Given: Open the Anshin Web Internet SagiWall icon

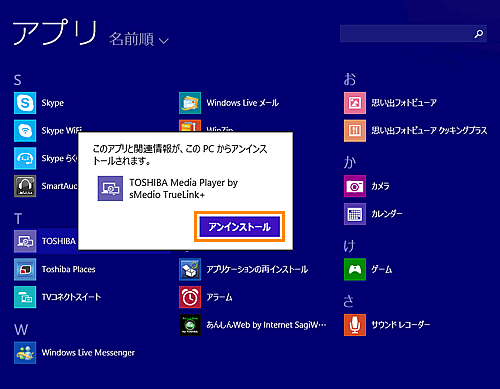Looking at the screenshot, I should pos(190,325).
